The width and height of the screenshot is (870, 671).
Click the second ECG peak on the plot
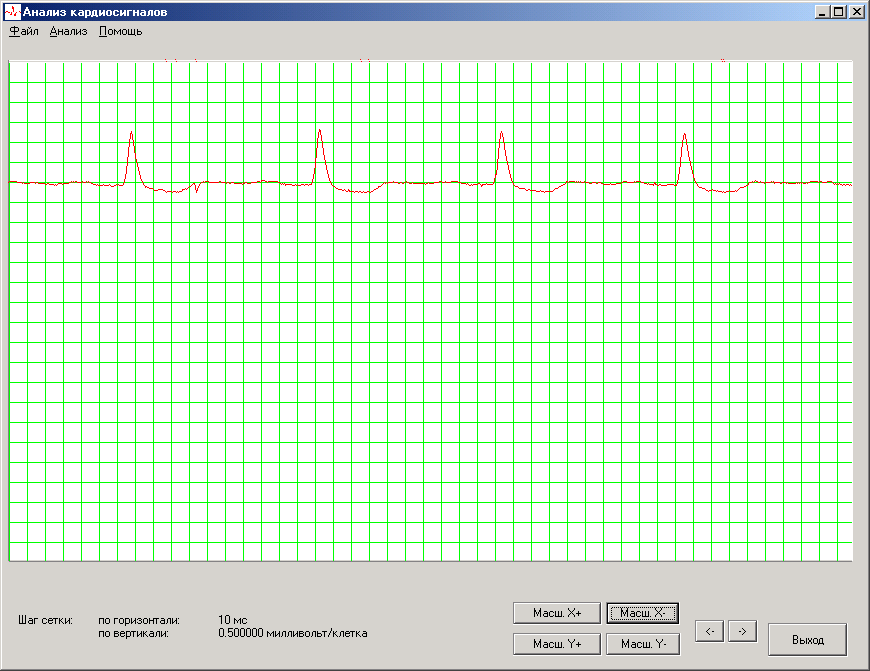(320, 130)
